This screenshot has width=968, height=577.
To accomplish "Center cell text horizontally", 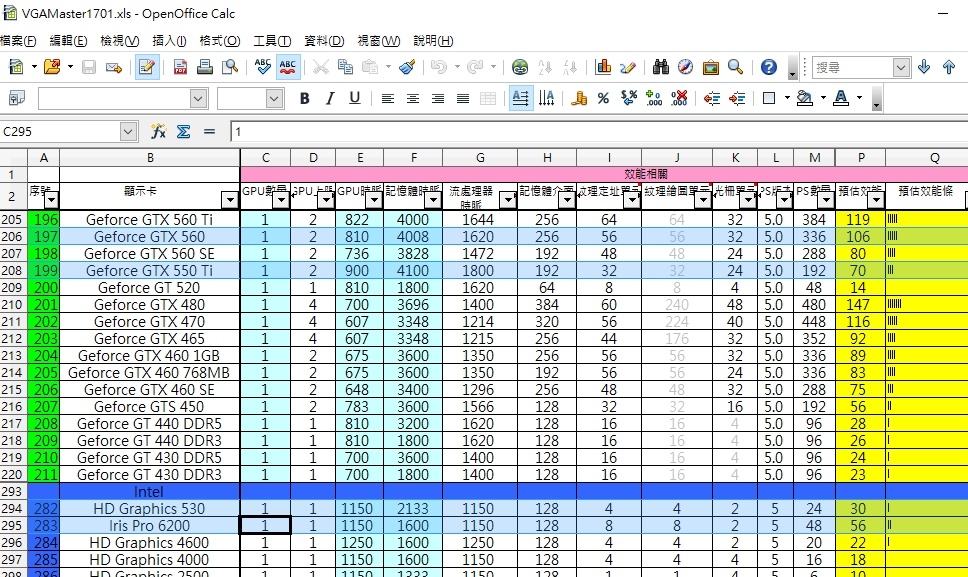I will [412, 98].
